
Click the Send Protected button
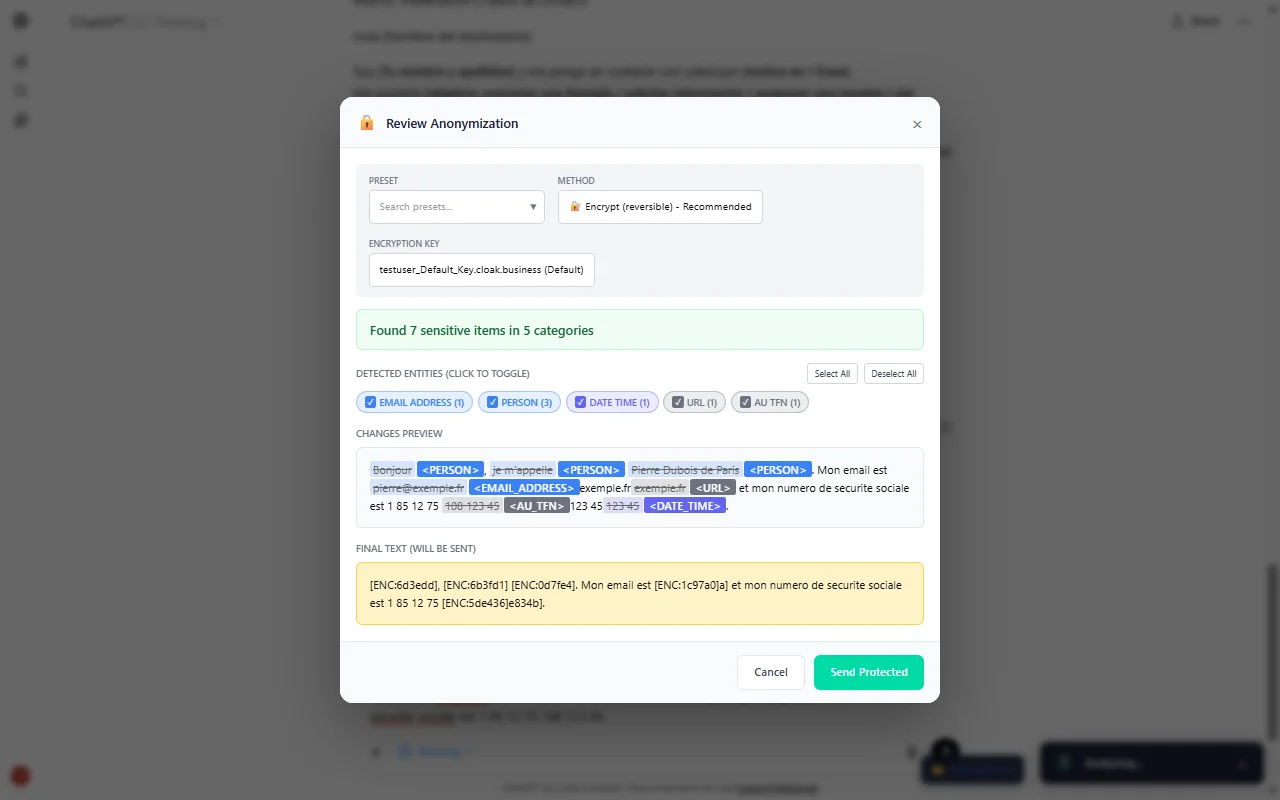pos(868,672)
